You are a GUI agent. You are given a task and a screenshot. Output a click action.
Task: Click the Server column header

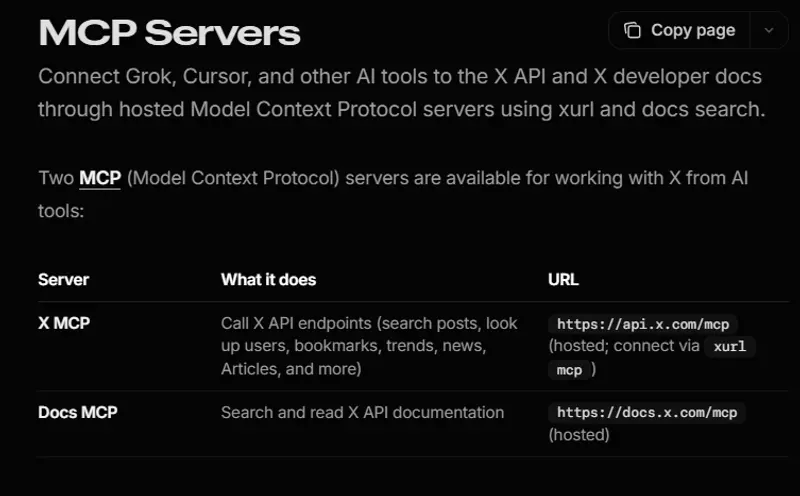point(64,280)
